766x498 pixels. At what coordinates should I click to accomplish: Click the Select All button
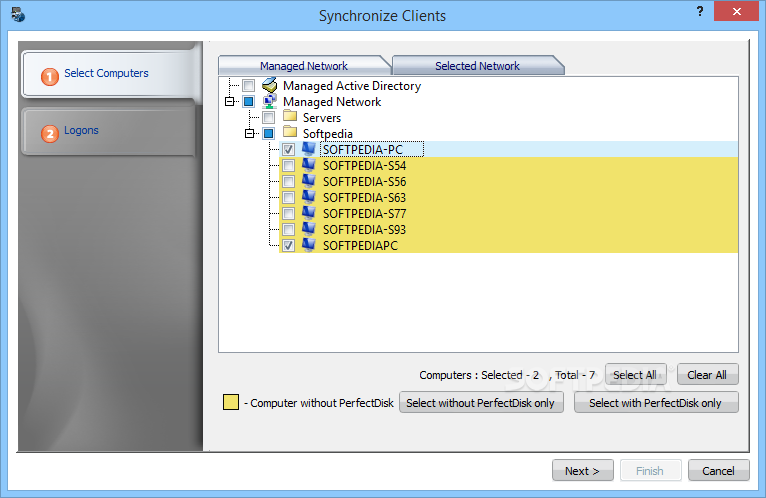(x=635, y=375)
